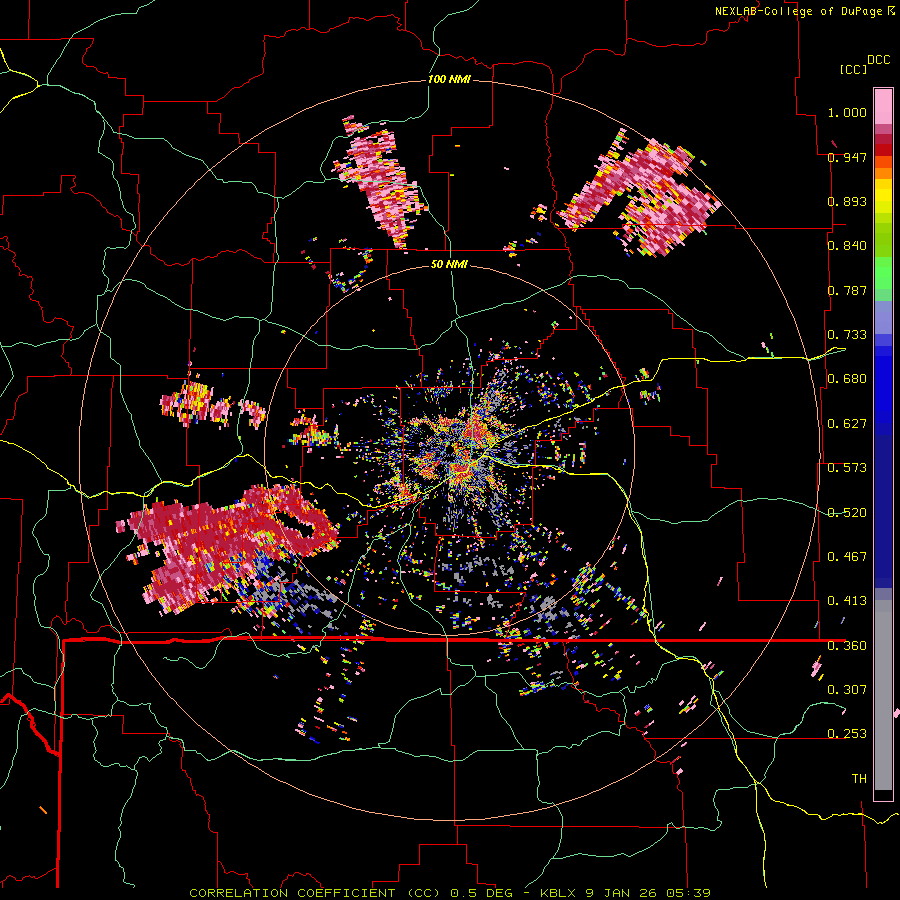Click the 0.733 scale value
The image size is (900, 900).
(x=847, y=335)
